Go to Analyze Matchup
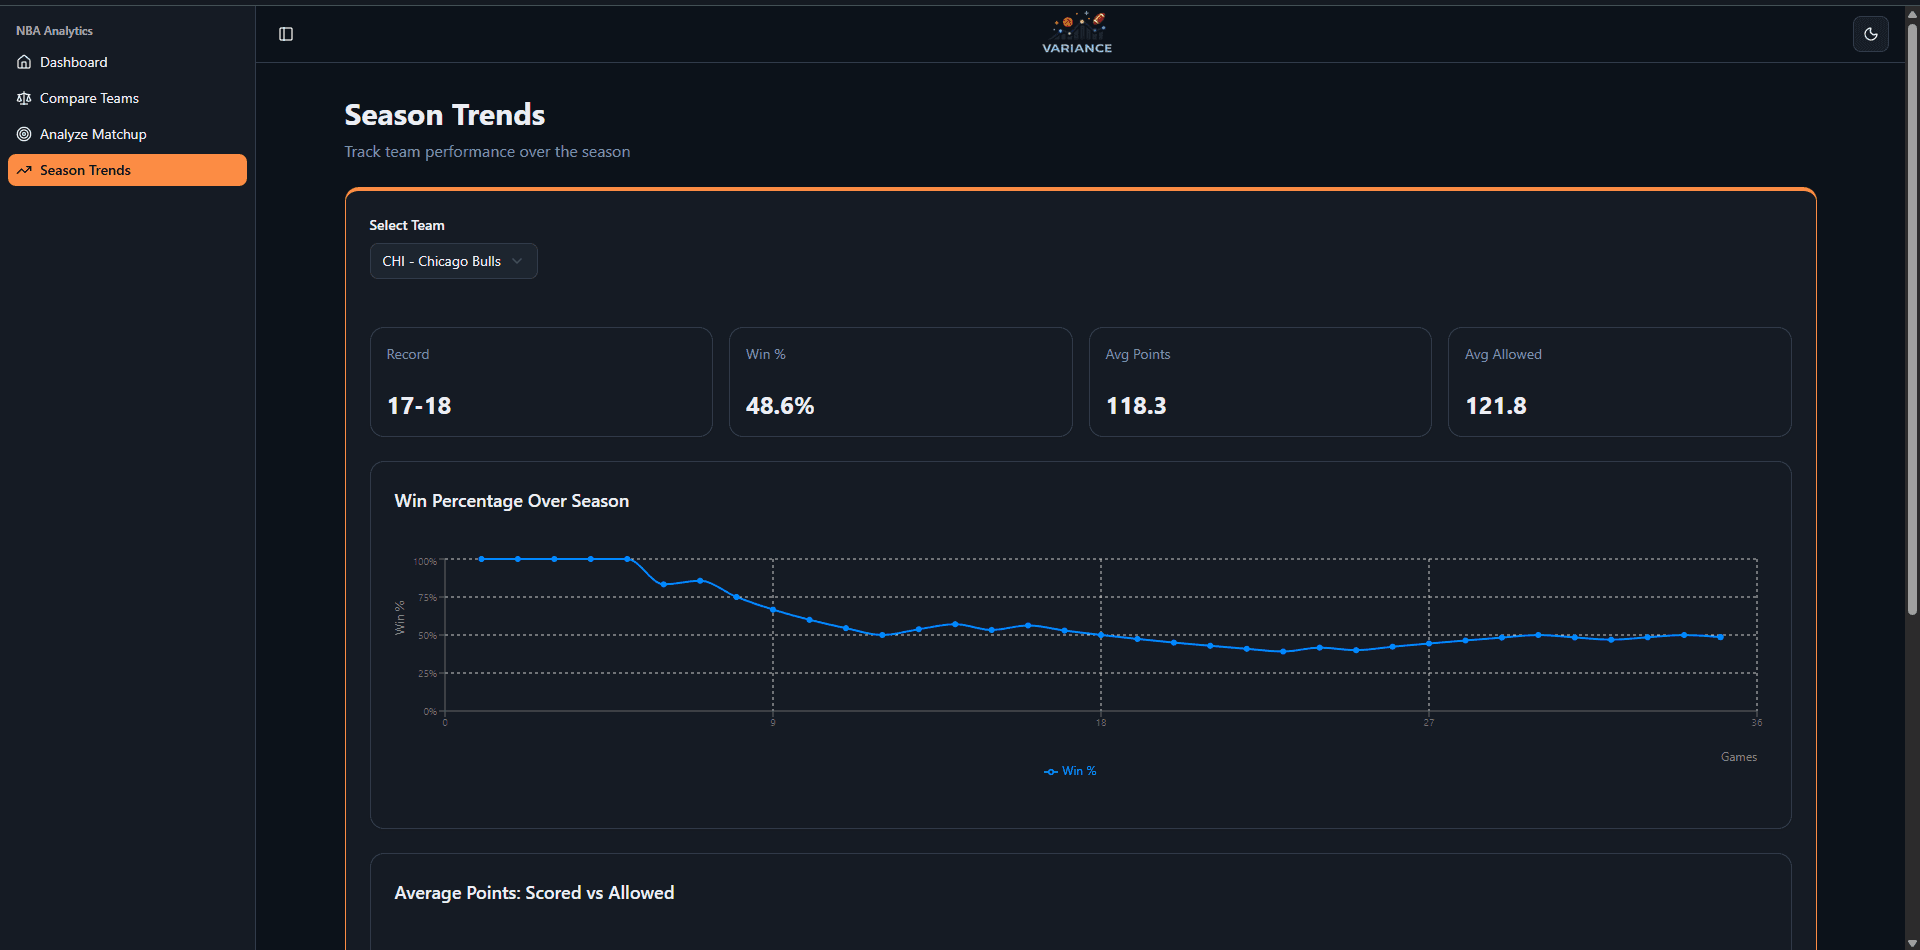The height and width of the screenshot is (950, 1920). [x=92, y=134]
